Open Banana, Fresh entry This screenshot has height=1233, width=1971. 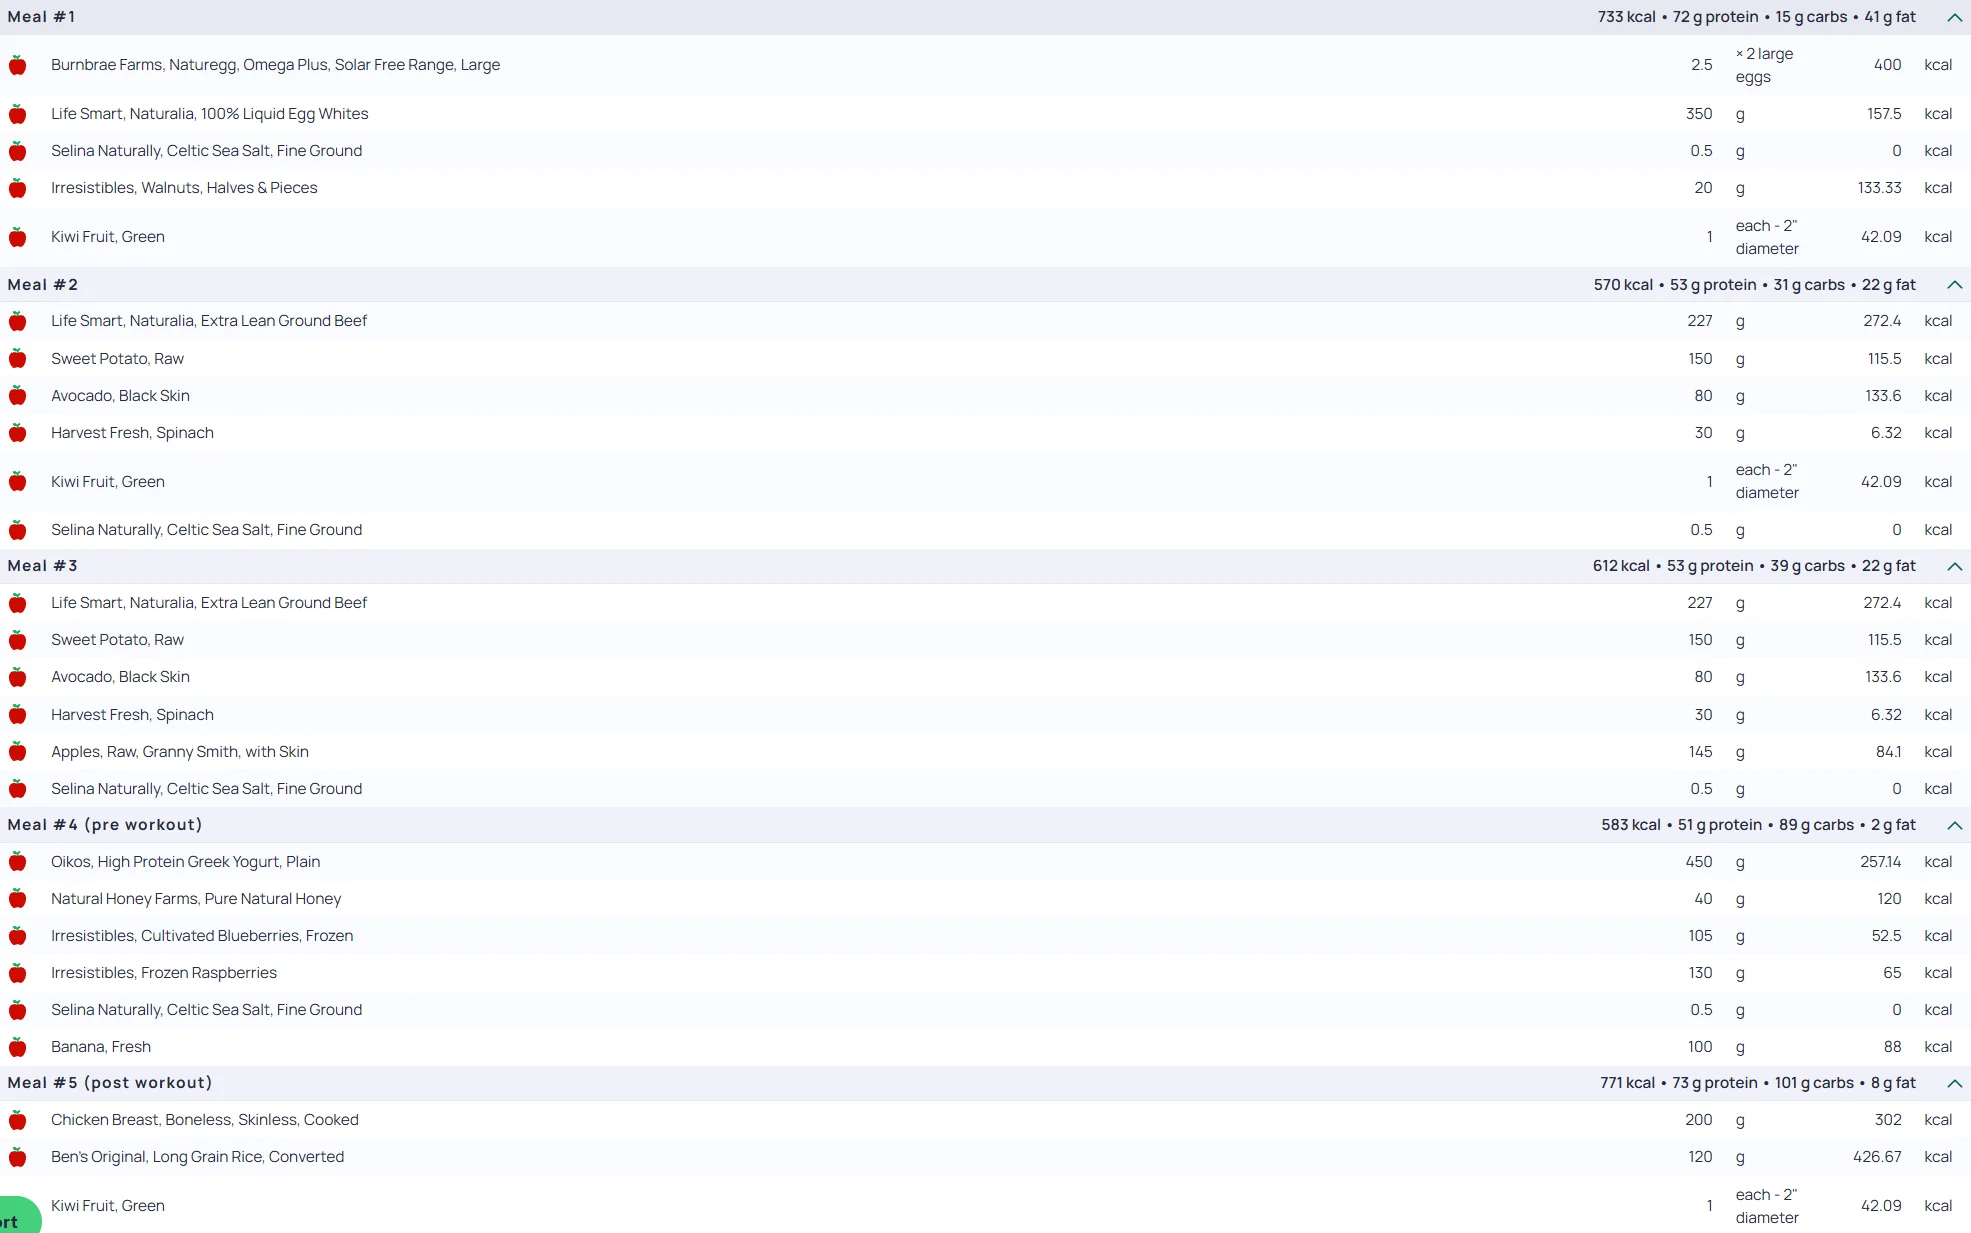101,1047
